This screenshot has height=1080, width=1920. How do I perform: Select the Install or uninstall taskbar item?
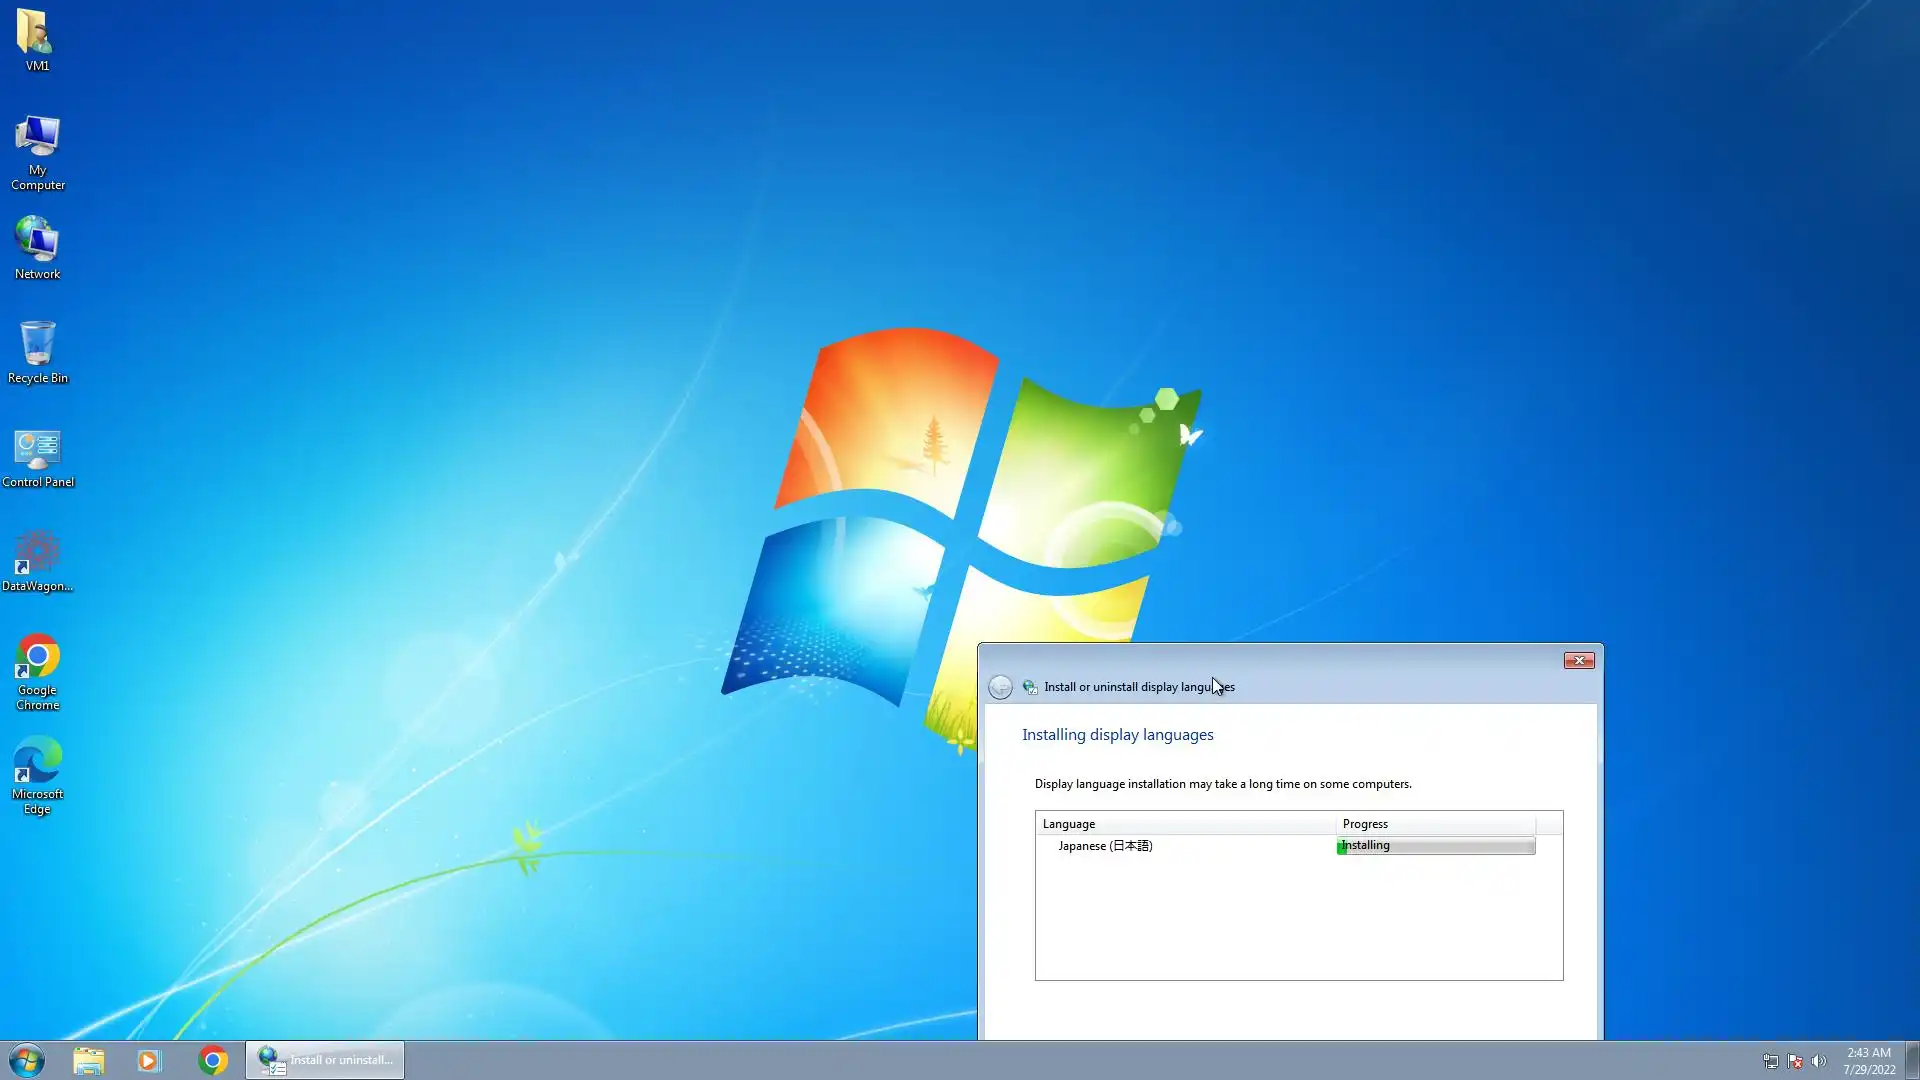point(326,1060)
